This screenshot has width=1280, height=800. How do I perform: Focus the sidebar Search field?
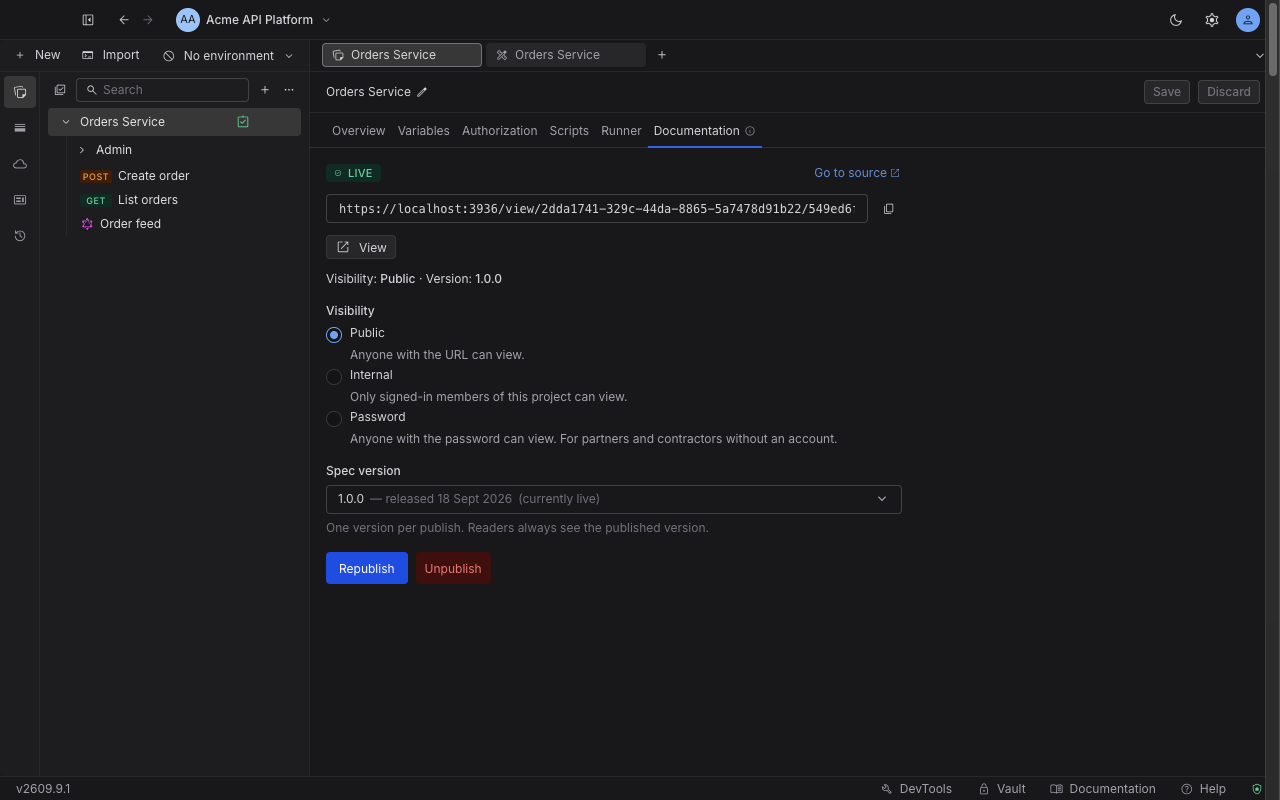tap(162, 90)
